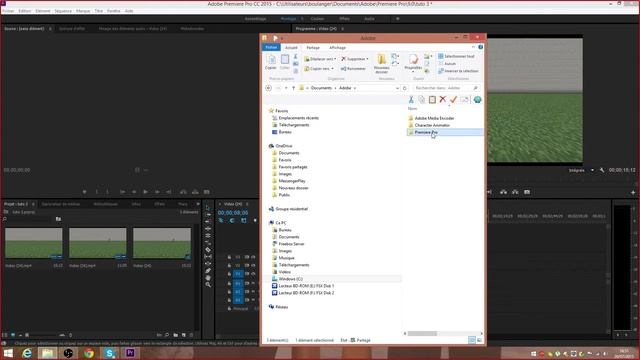Screen dimensions: 640x360
Task: Select the Selection tool in Premiere tools panel
Action: pyautogui.click(x=208, y=207)
